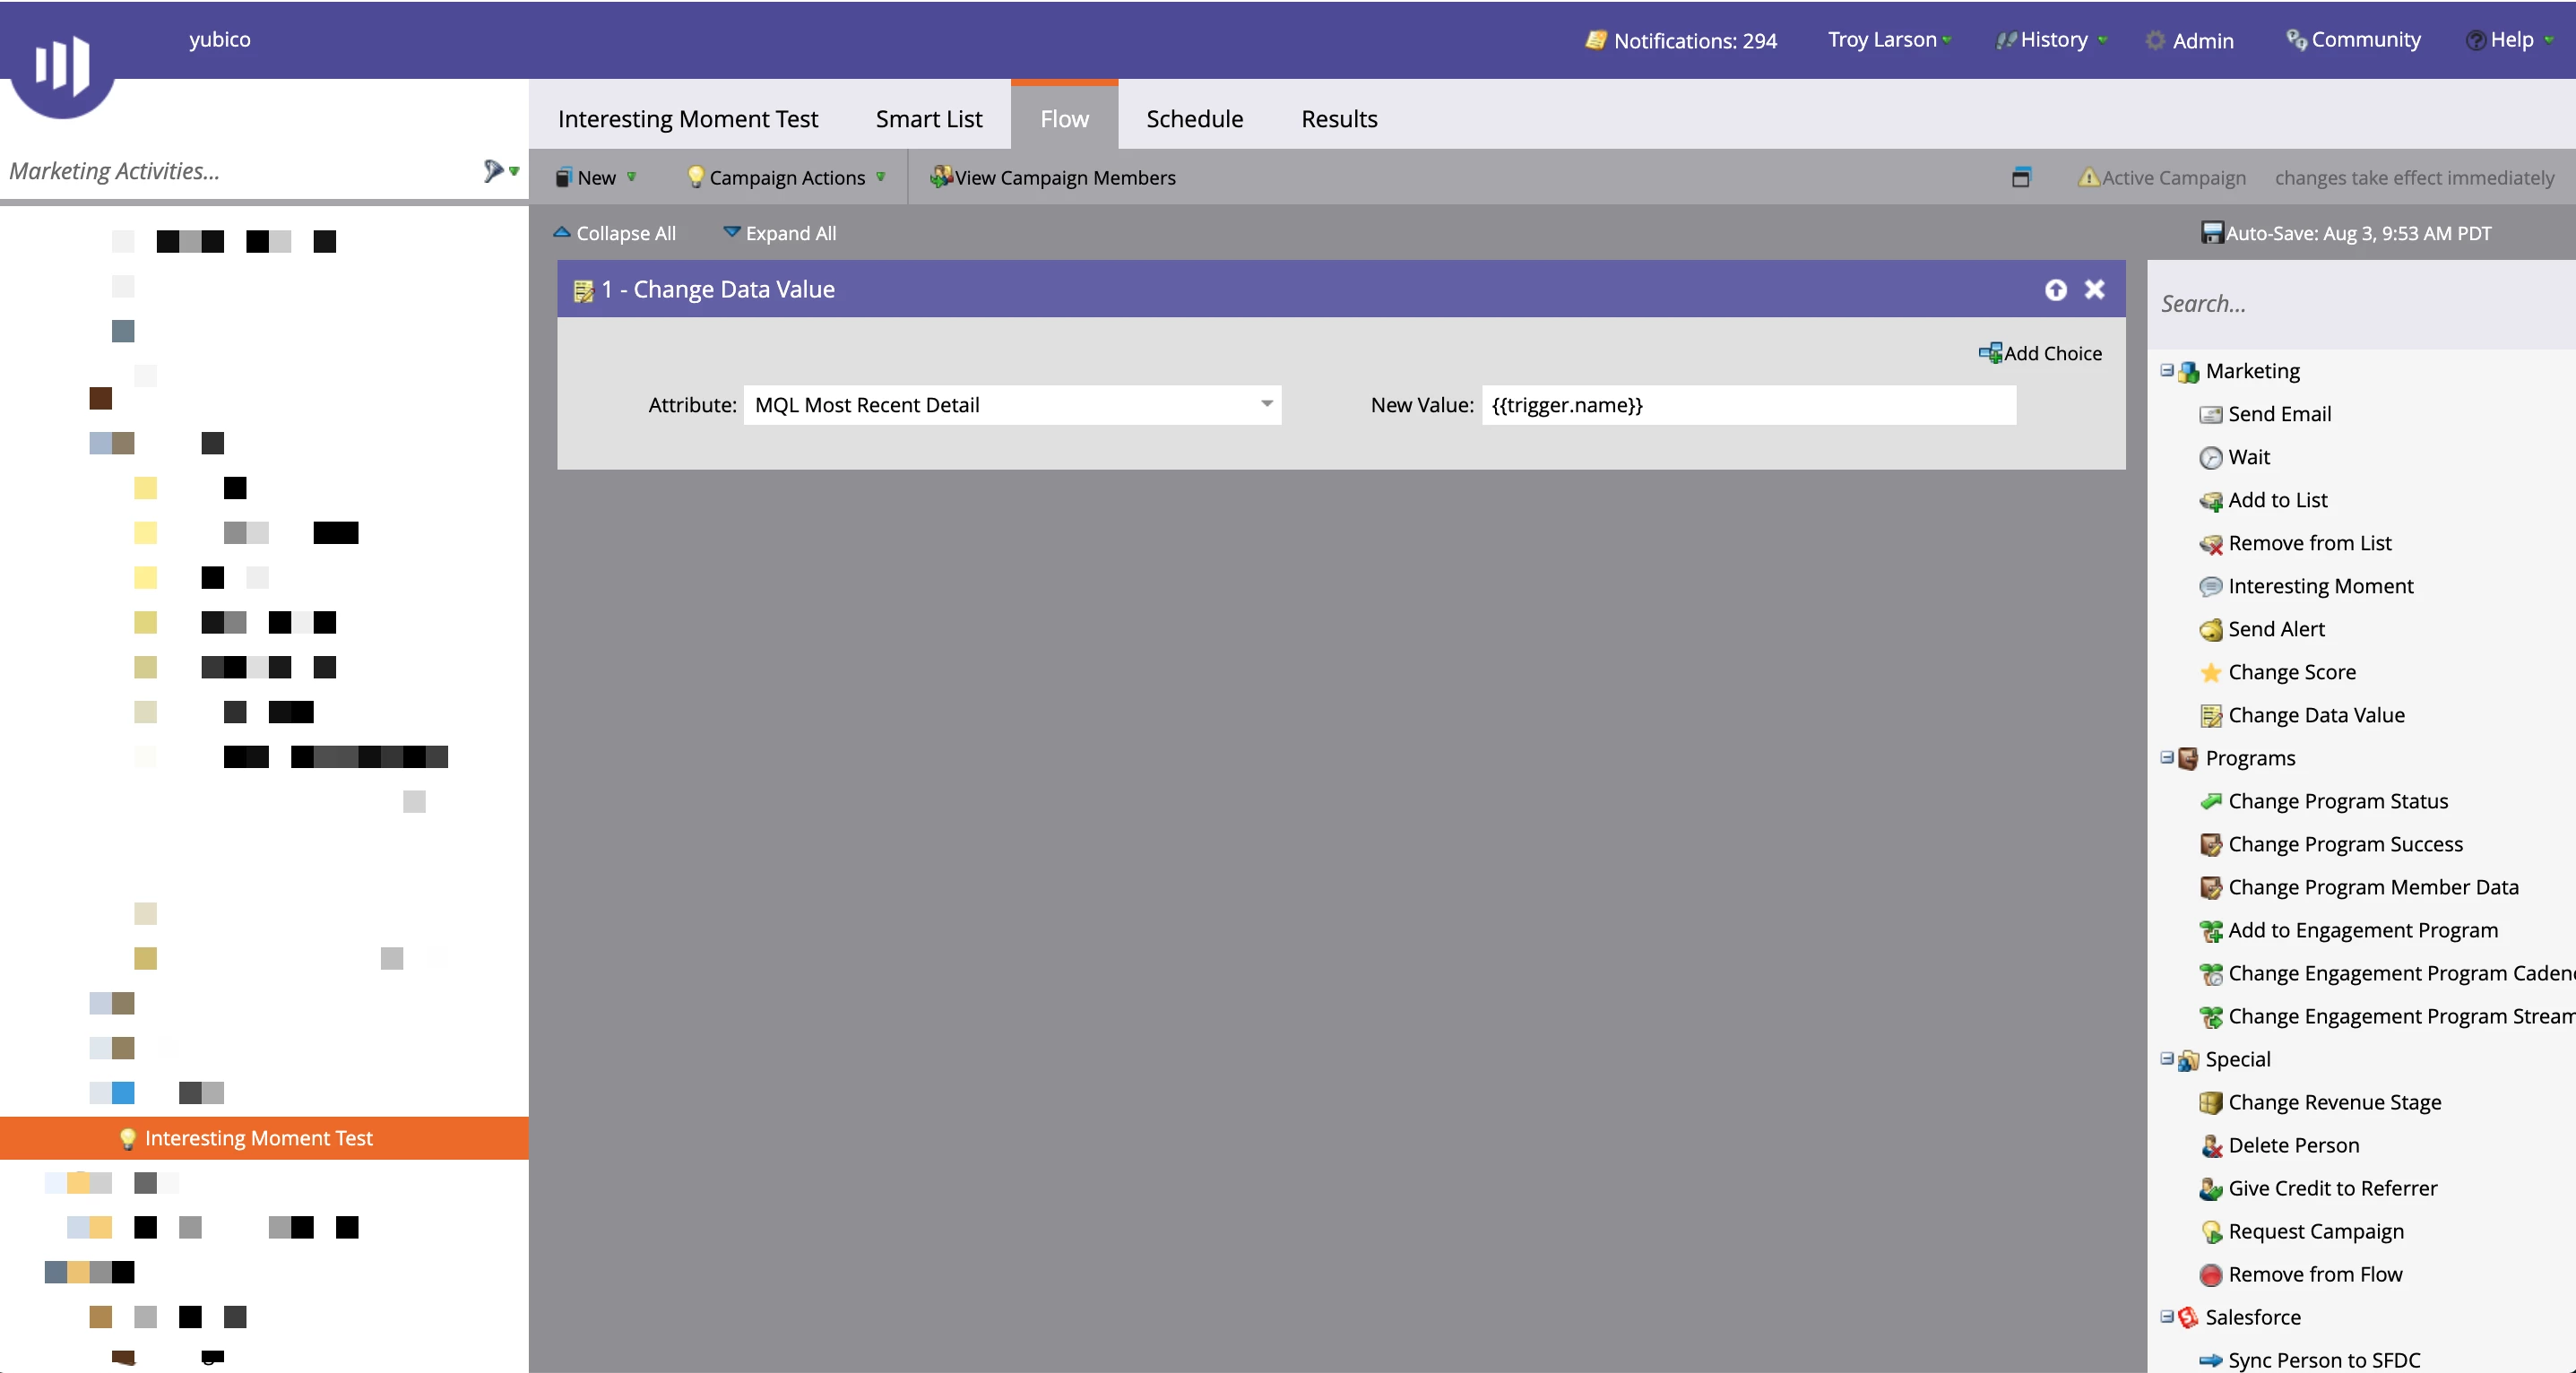
Task: Click the Delete Person icon
Action: click(x=2210, y=1145)
